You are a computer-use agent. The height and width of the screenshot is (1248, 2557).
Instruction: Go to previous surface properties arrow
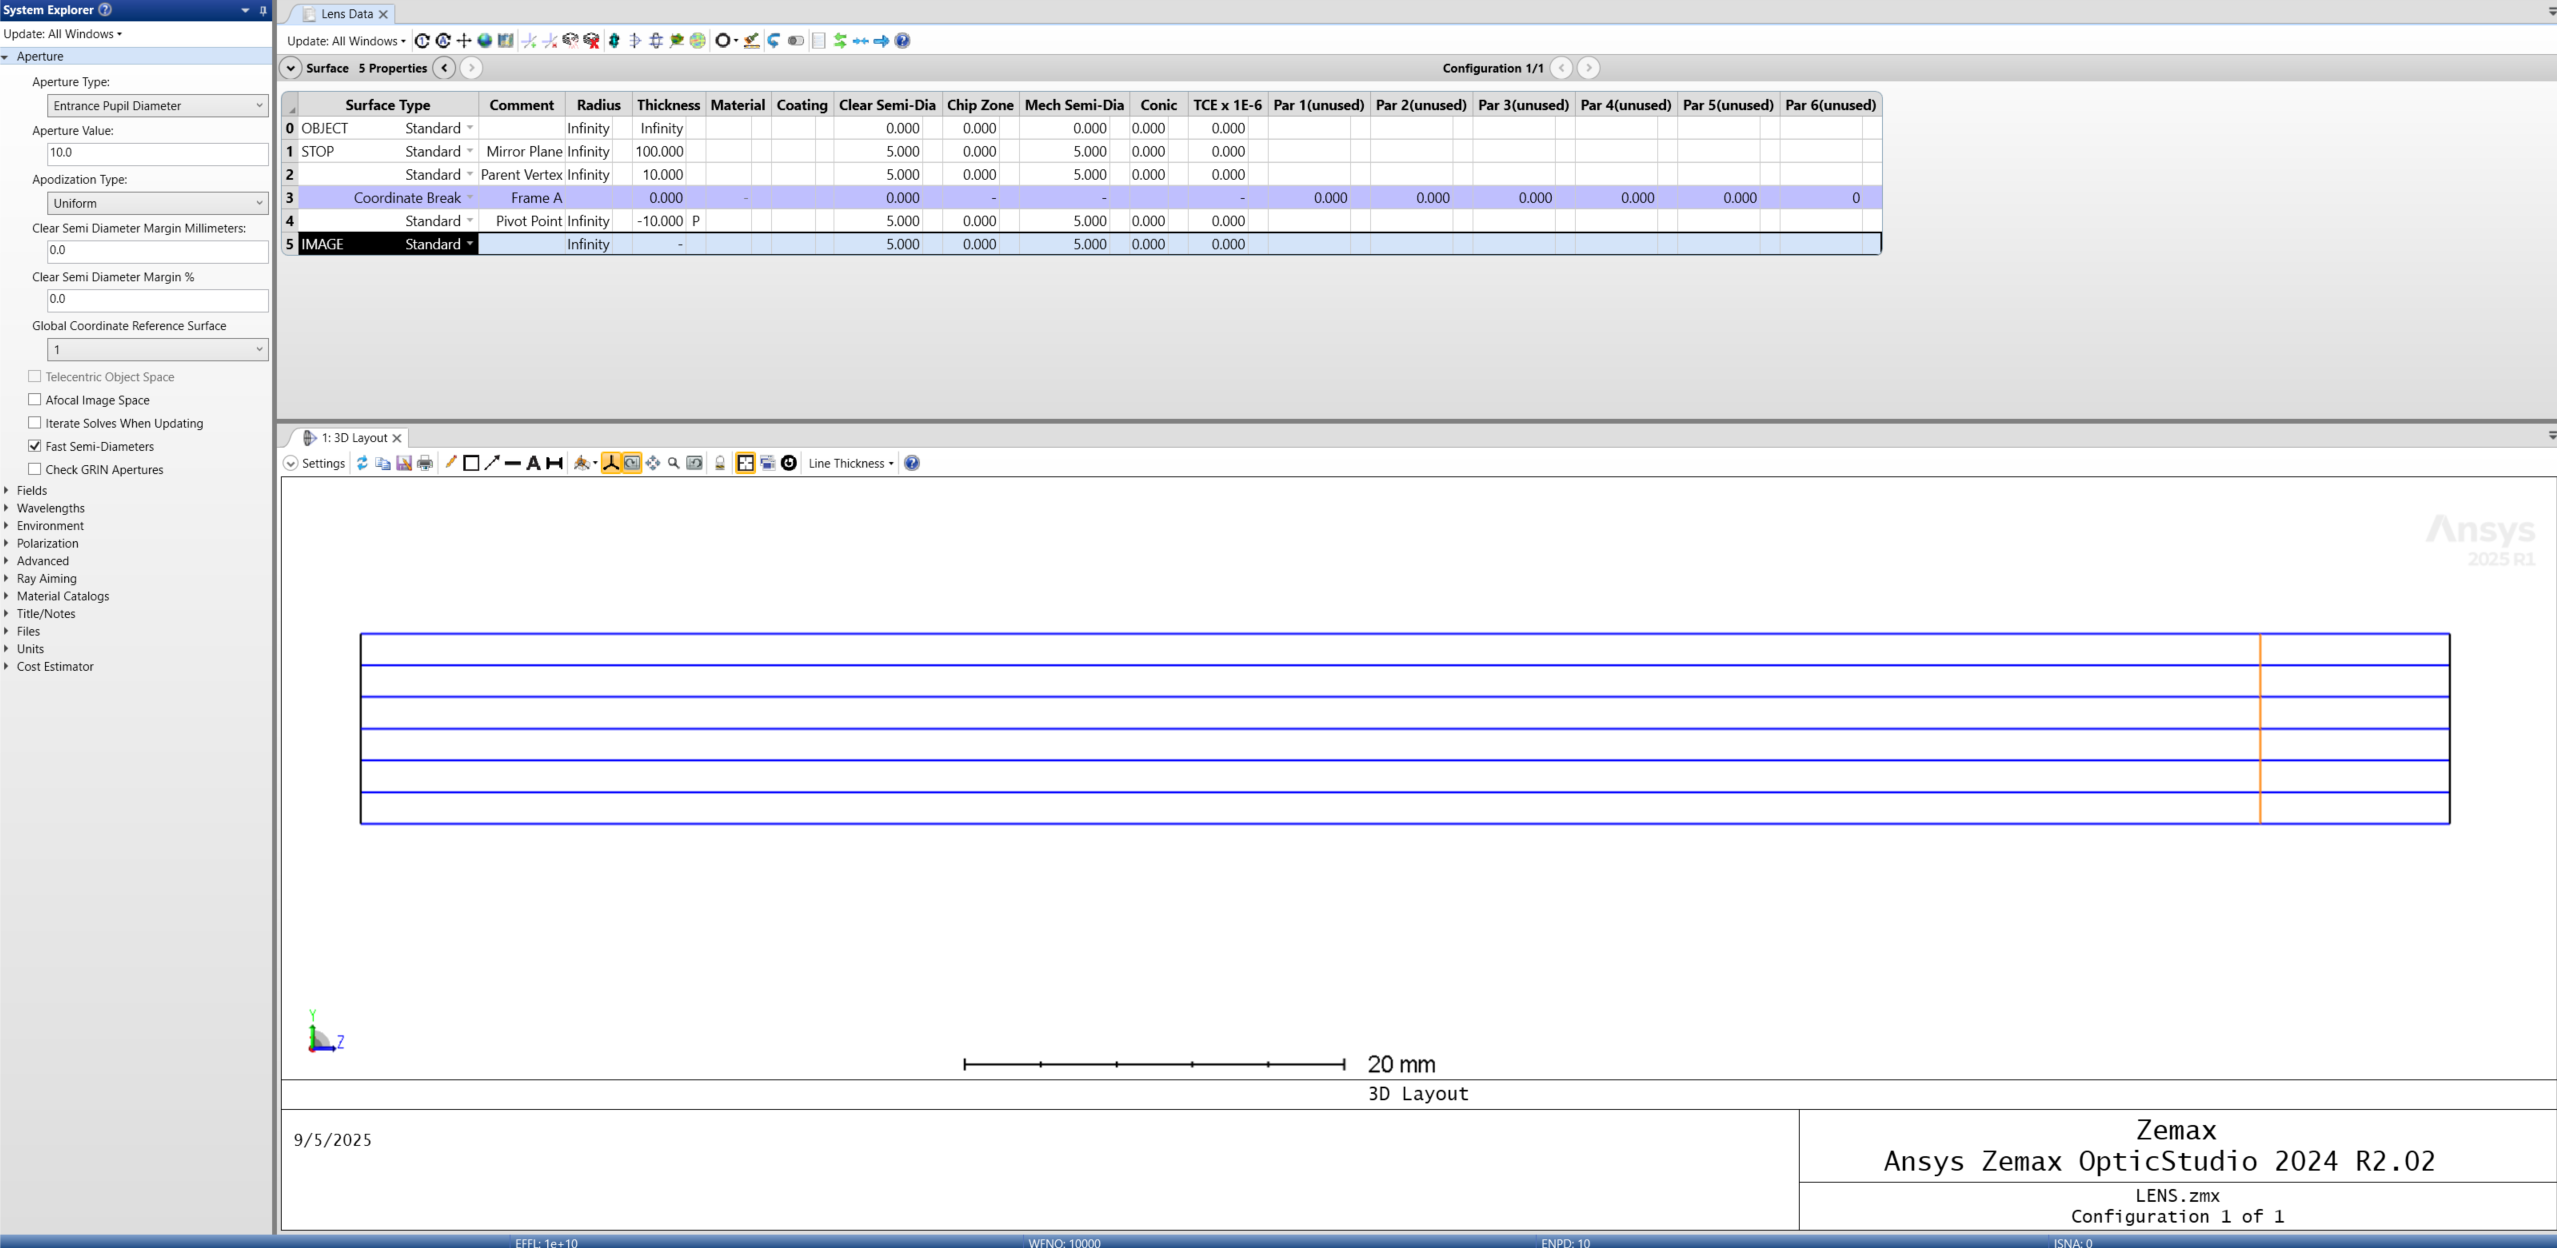pos(445,68)
